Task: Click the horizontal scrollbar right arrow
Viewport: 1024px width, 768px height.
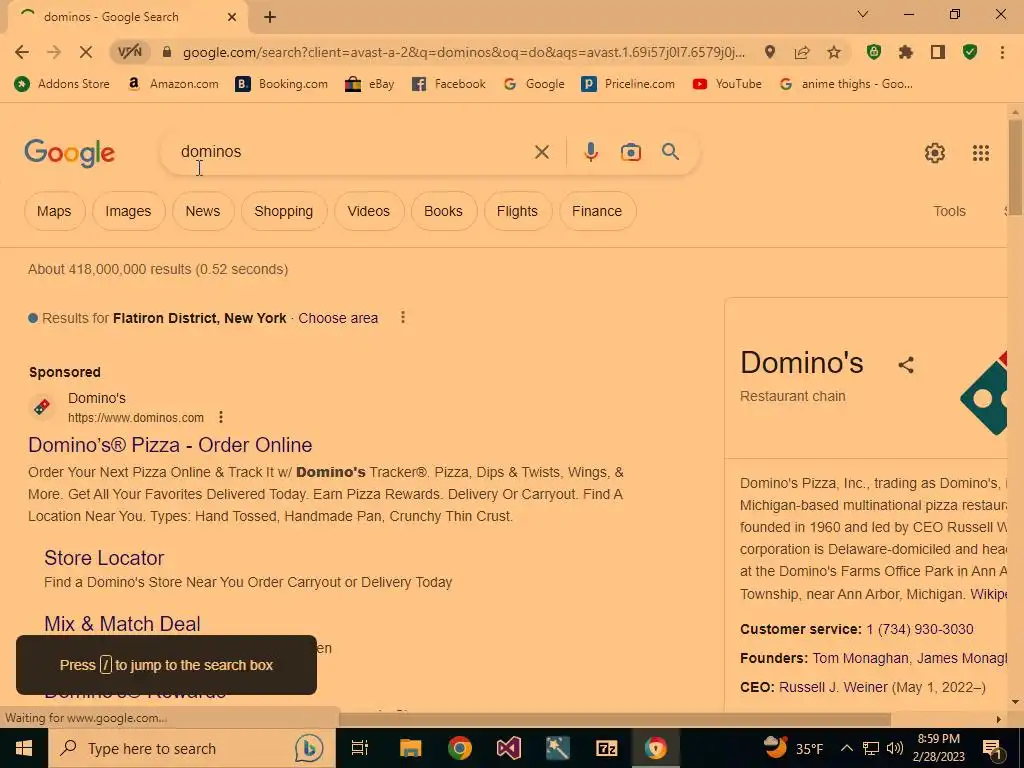Action: [998, 719]
